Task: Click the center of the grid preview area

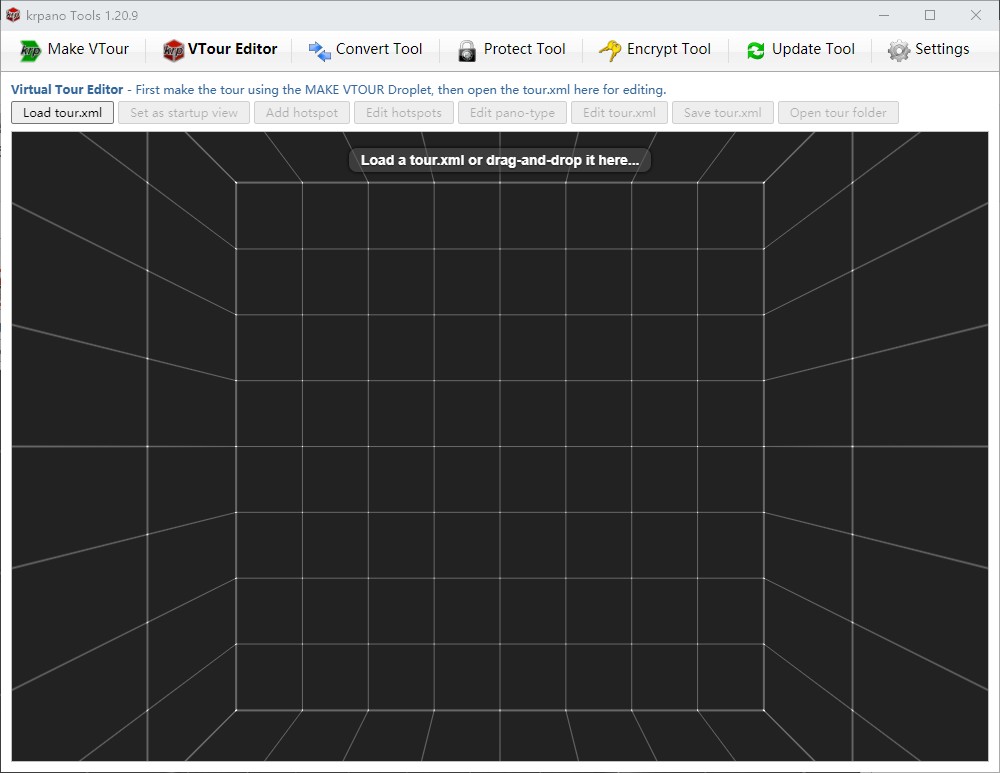Action: click(500, 446)
